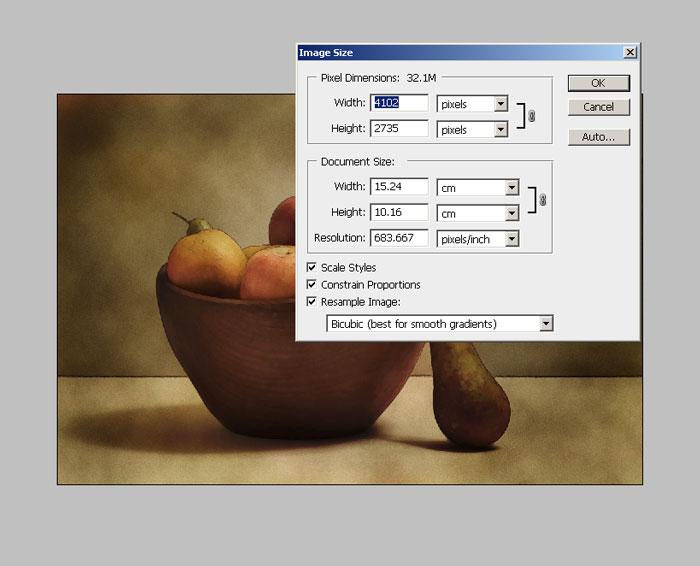This screenshot has width=700, height=566.
Task: Click the Resample Image label
Action: pyautogui.click(x=361, y=302)
